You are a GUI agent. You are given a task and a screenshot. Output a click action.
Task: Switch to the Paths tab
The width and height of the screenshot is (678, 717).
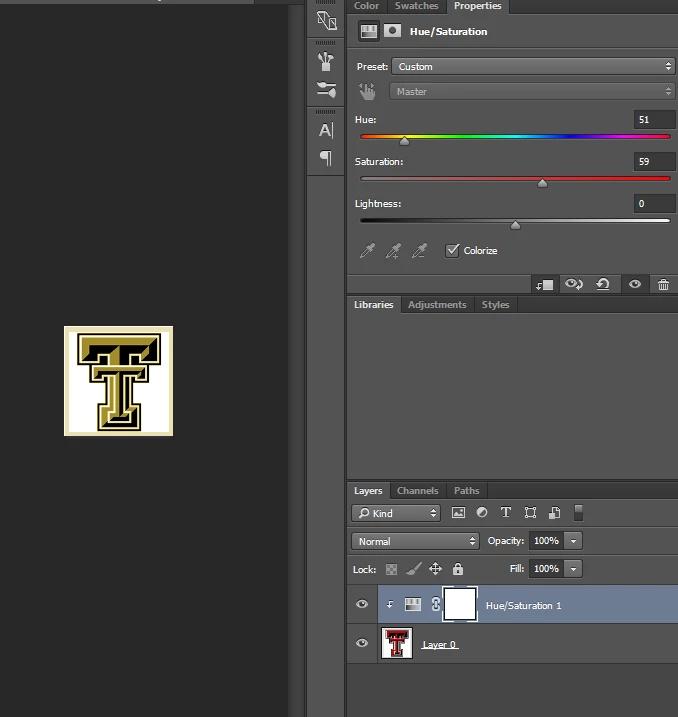pos(466,491)
